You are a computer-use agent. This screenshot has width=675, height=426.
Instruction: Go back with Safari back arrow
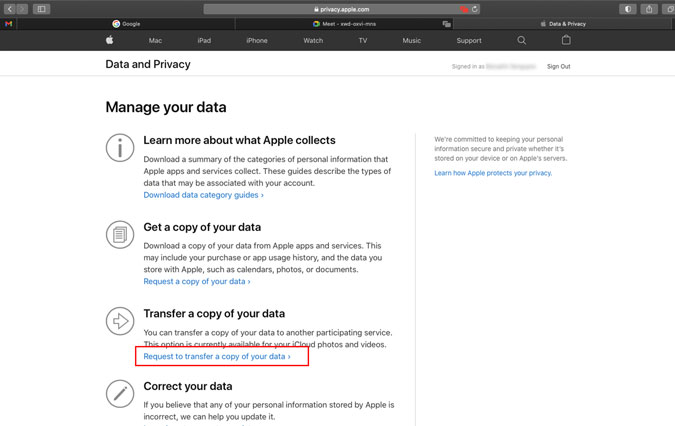pos(9,9)
